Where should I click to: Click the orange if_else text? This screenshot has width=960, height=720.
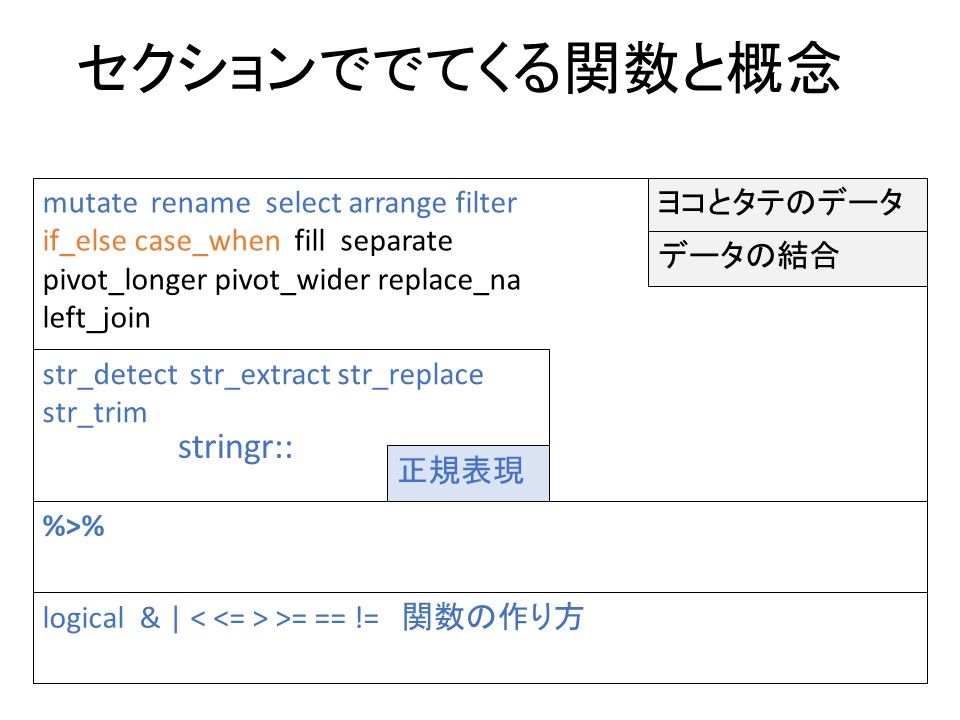(x=84, y=242)
